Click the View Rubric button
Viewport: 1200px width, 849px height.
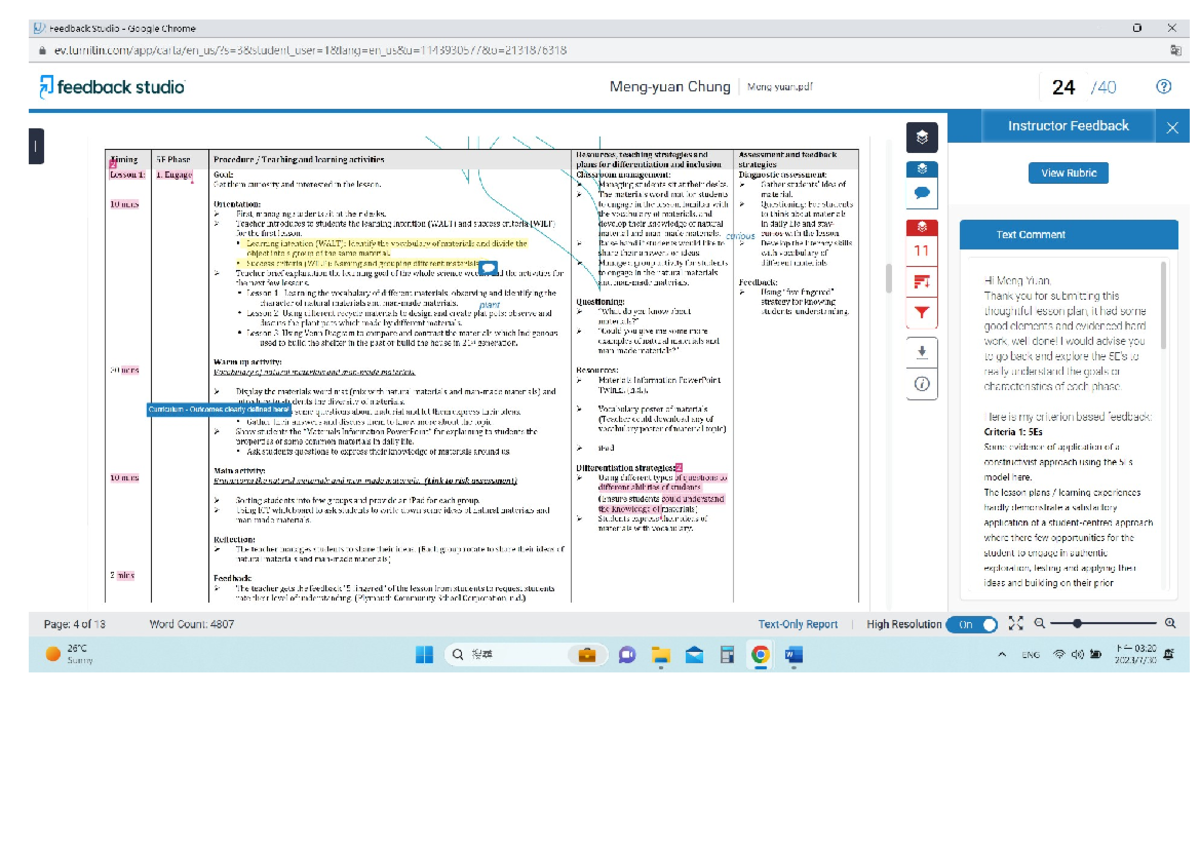click(x=1068, y=173)
